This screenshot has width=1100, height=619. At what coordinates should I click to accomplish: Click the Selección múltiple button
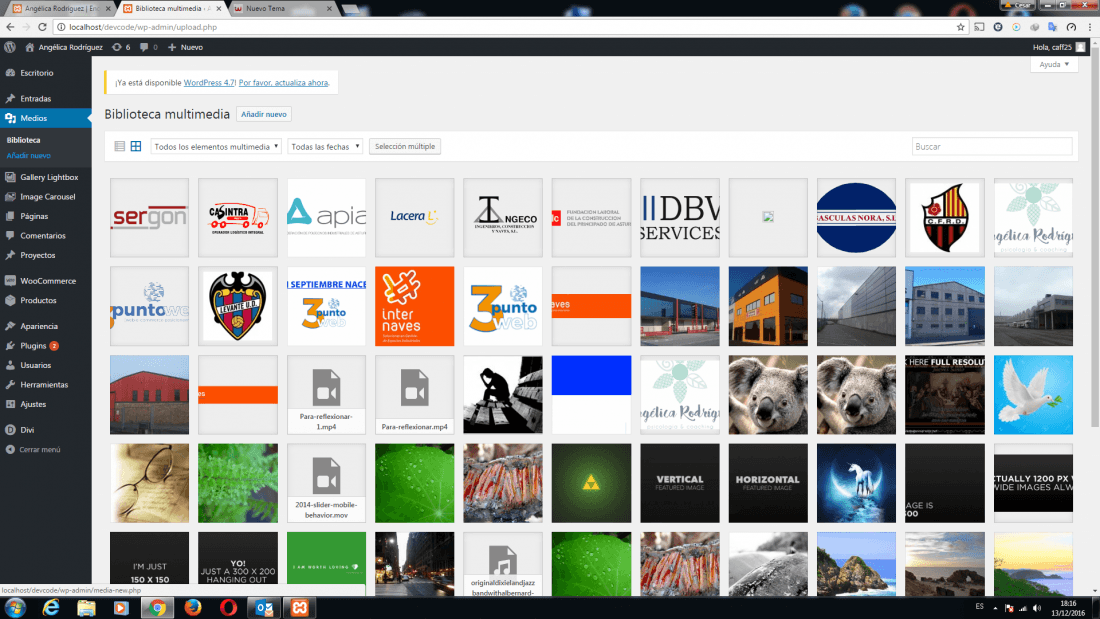pos(405,147)
